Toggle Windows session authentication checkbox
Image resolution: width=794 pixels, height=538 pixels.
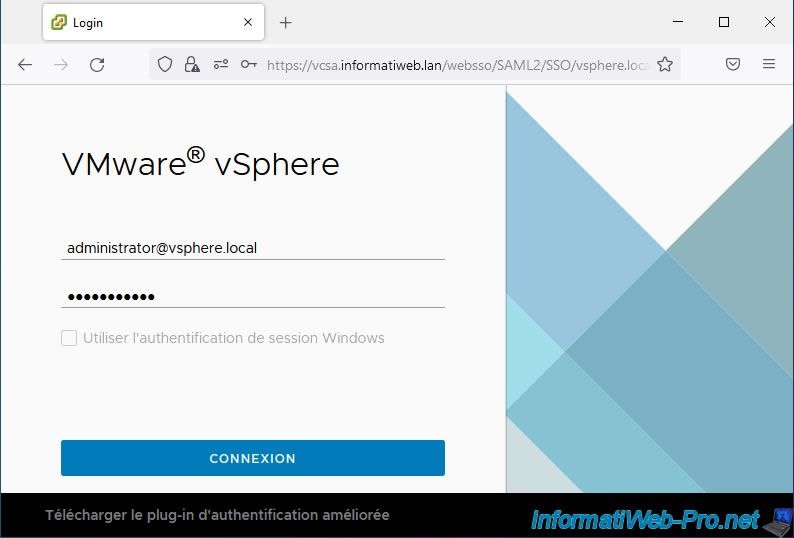point(69,338)
